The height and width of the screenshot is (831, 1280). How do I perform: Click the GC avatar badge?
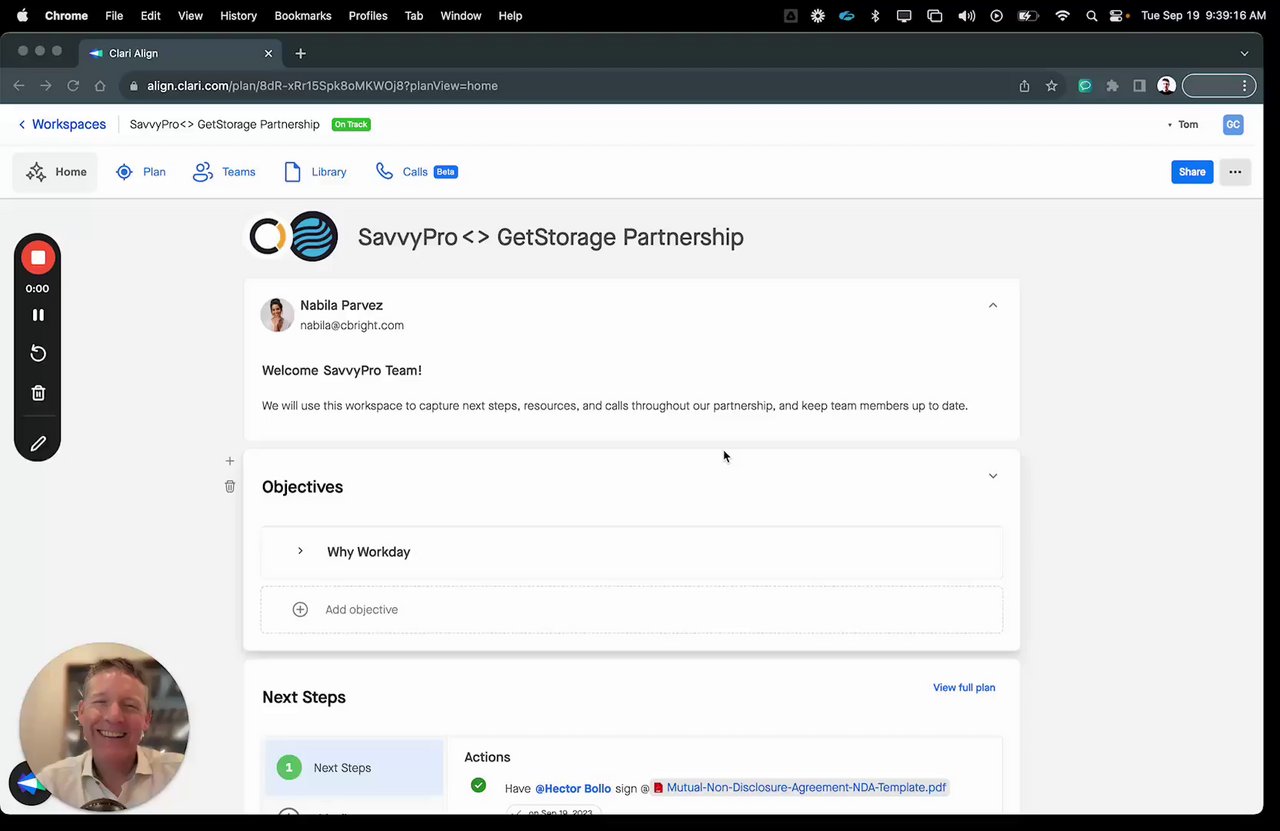coord(1233,124)
